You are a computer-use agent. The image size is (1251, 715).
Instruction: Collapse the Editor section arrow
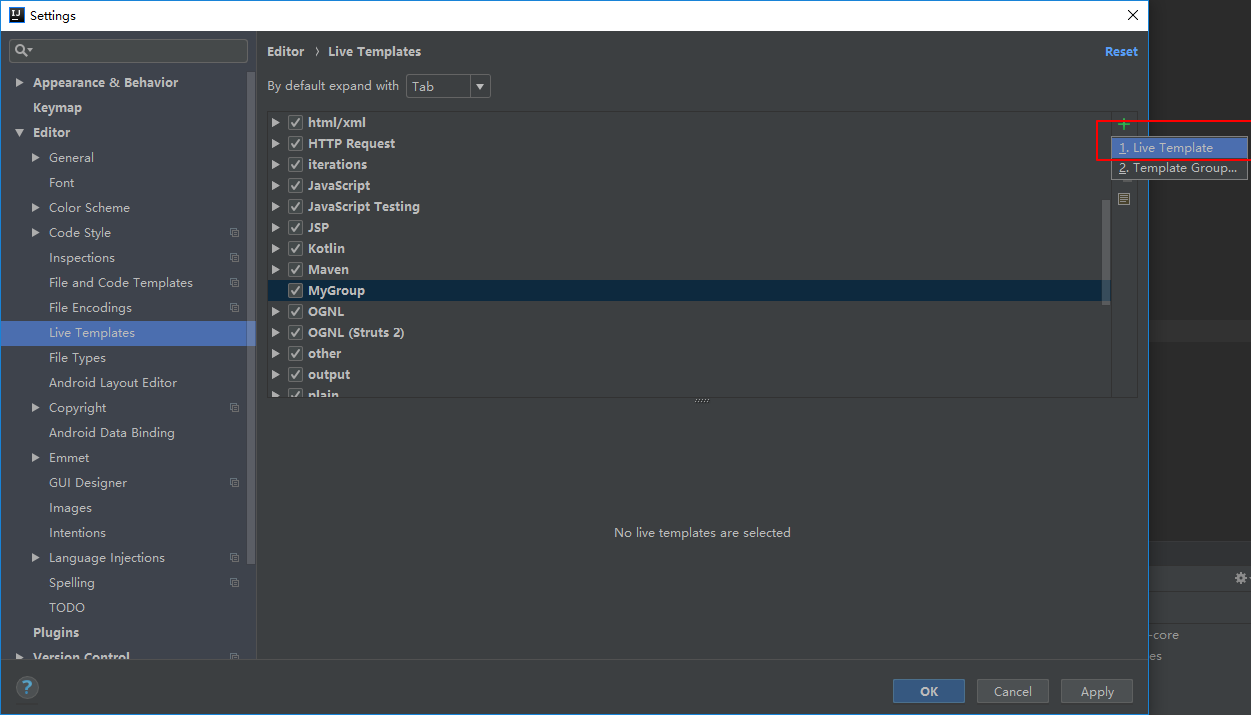20,132
